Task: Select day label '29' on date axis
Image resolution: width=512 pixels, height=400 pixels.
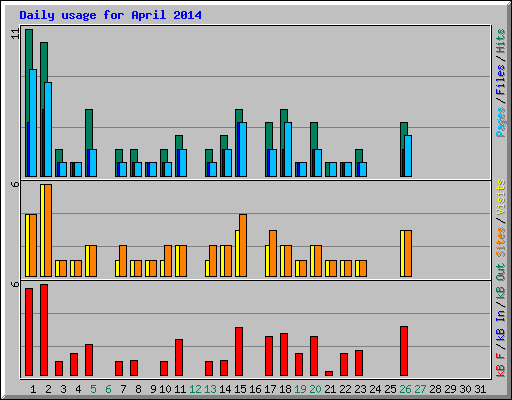Action: (450, 389)
